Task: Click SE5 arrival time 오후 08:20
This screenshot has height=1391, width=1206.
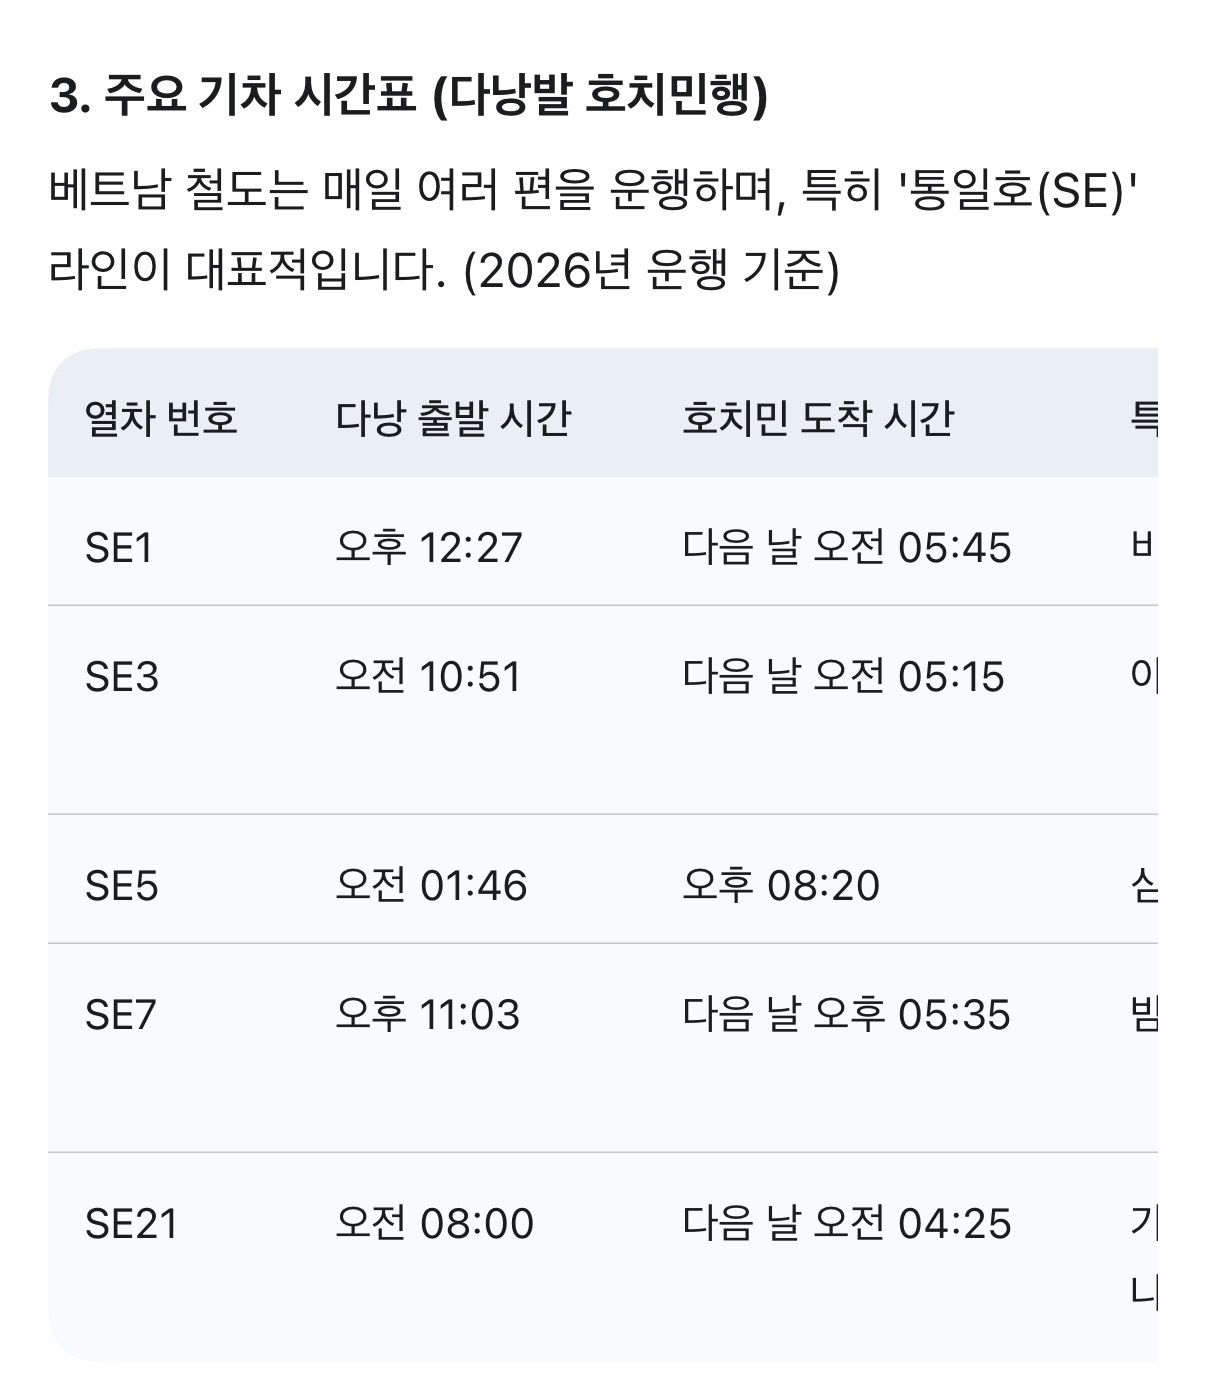Action: [x=781, y=886]
